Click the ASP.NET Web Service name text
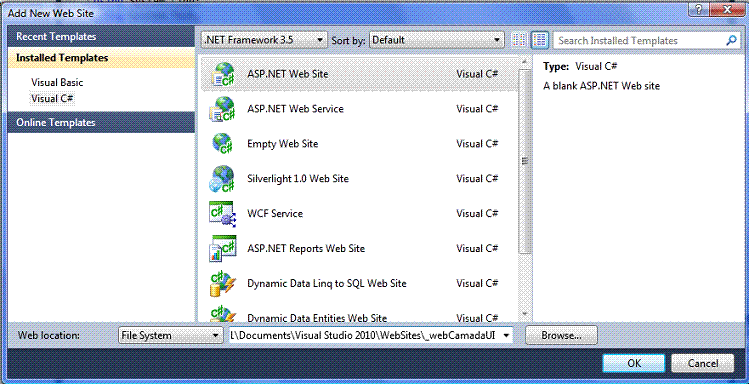 295,109
